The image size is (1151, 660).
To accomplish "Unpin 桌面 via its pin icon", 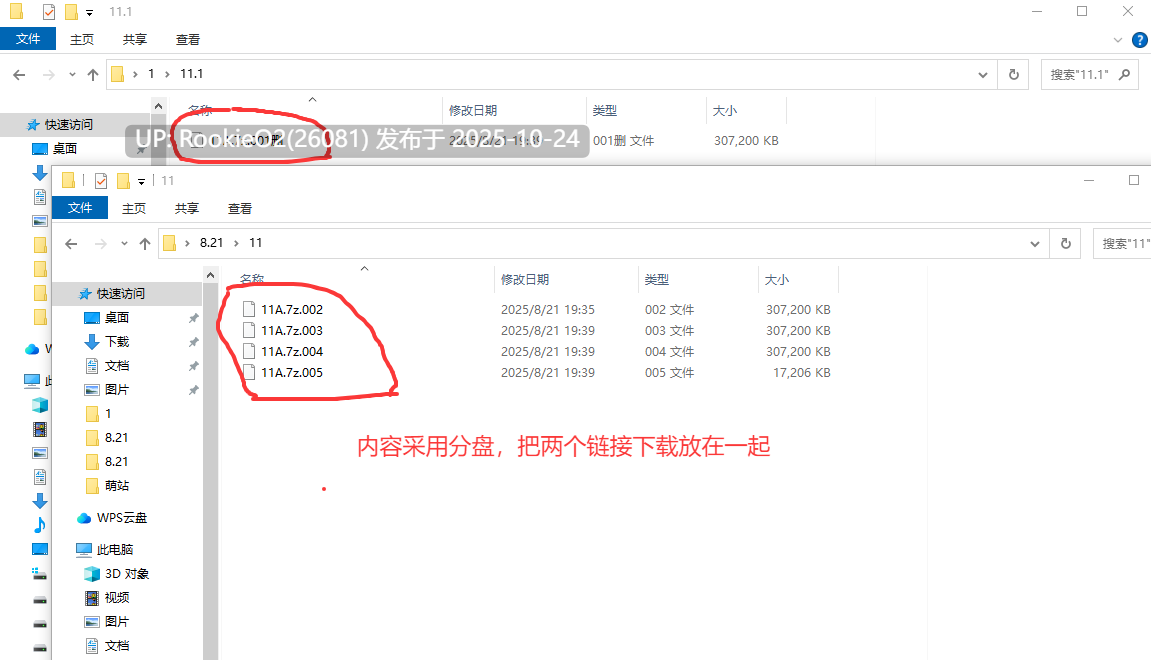I will coord(193,318).
